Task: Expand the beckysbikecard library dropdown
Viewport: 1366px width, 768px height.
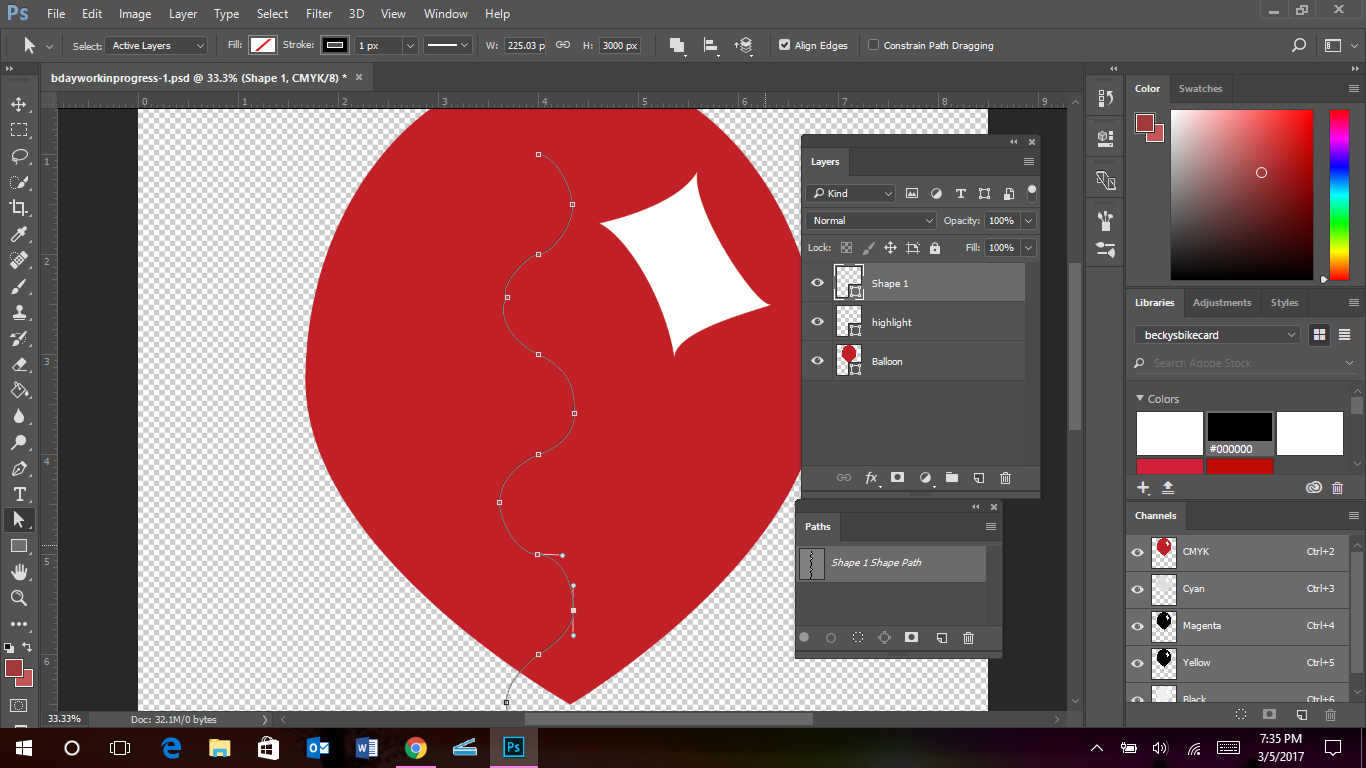Action: [x=1217, y=335]
